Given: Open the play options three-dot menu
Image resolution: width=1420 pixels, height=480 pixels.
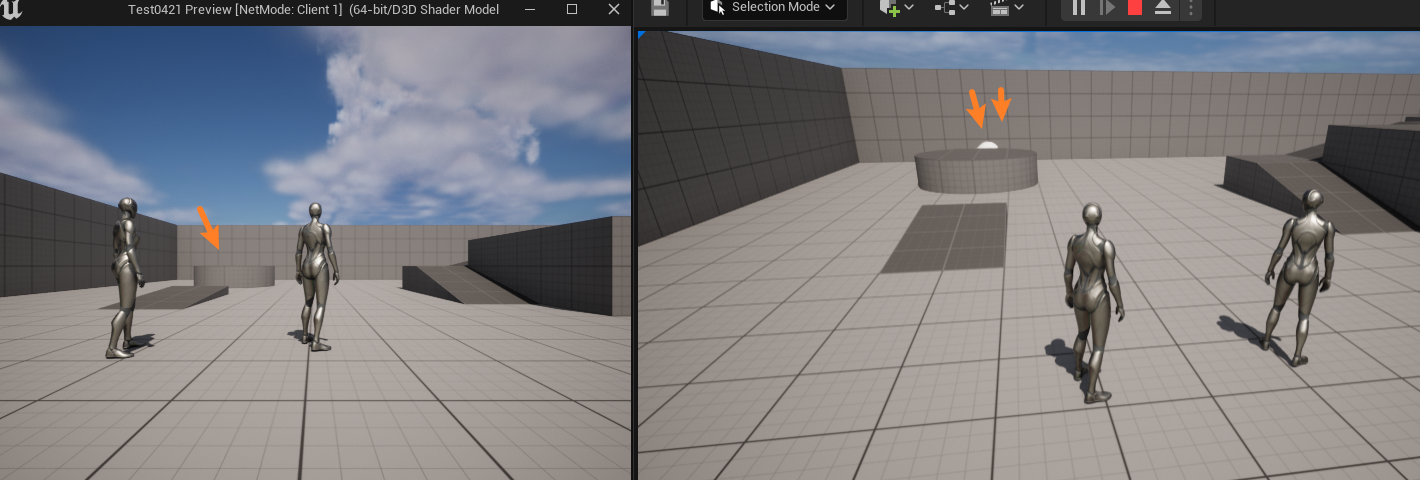Looking at the screenshot, I should (x=1190, y=8).
